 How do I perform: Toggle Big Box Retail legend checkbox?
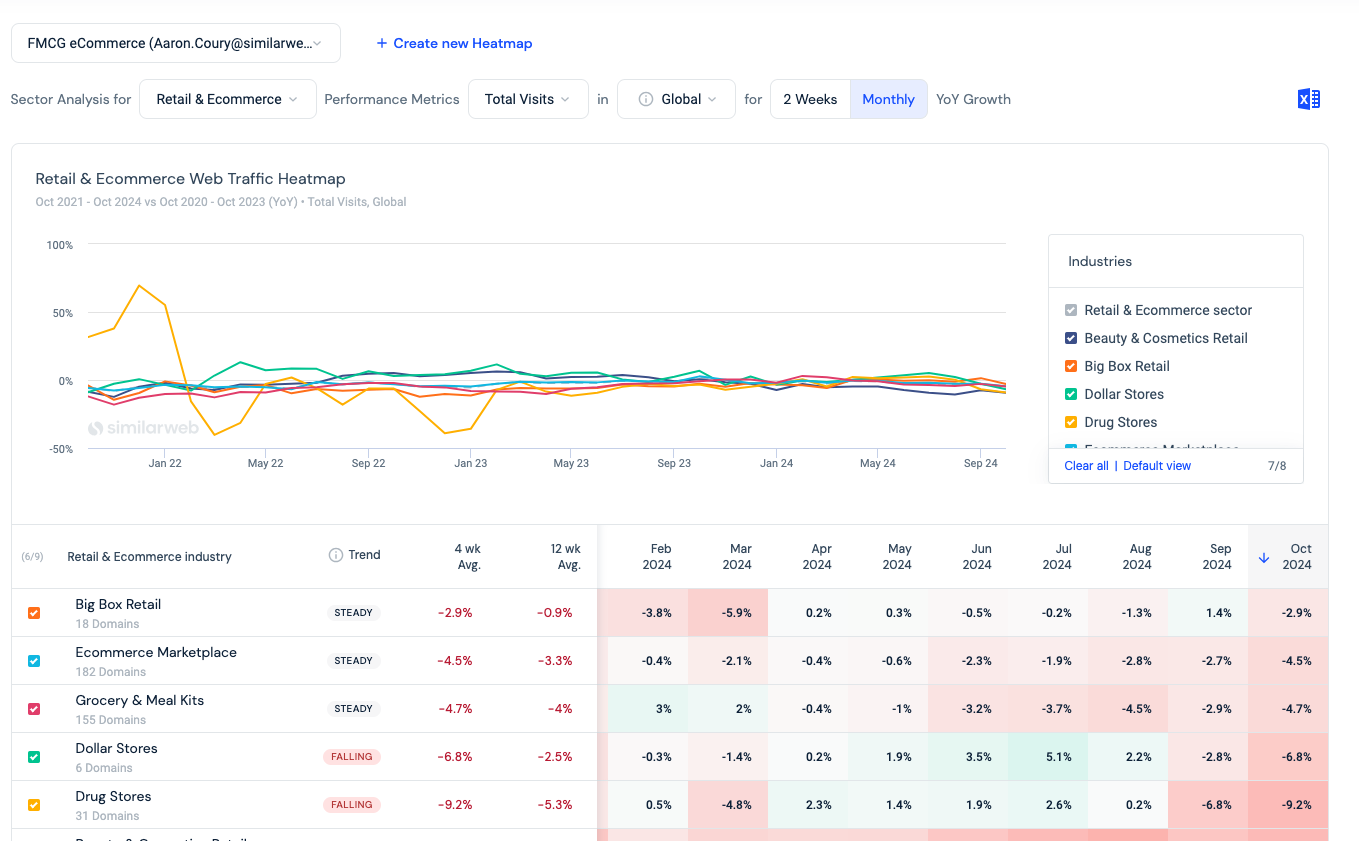coord(1071,366)
